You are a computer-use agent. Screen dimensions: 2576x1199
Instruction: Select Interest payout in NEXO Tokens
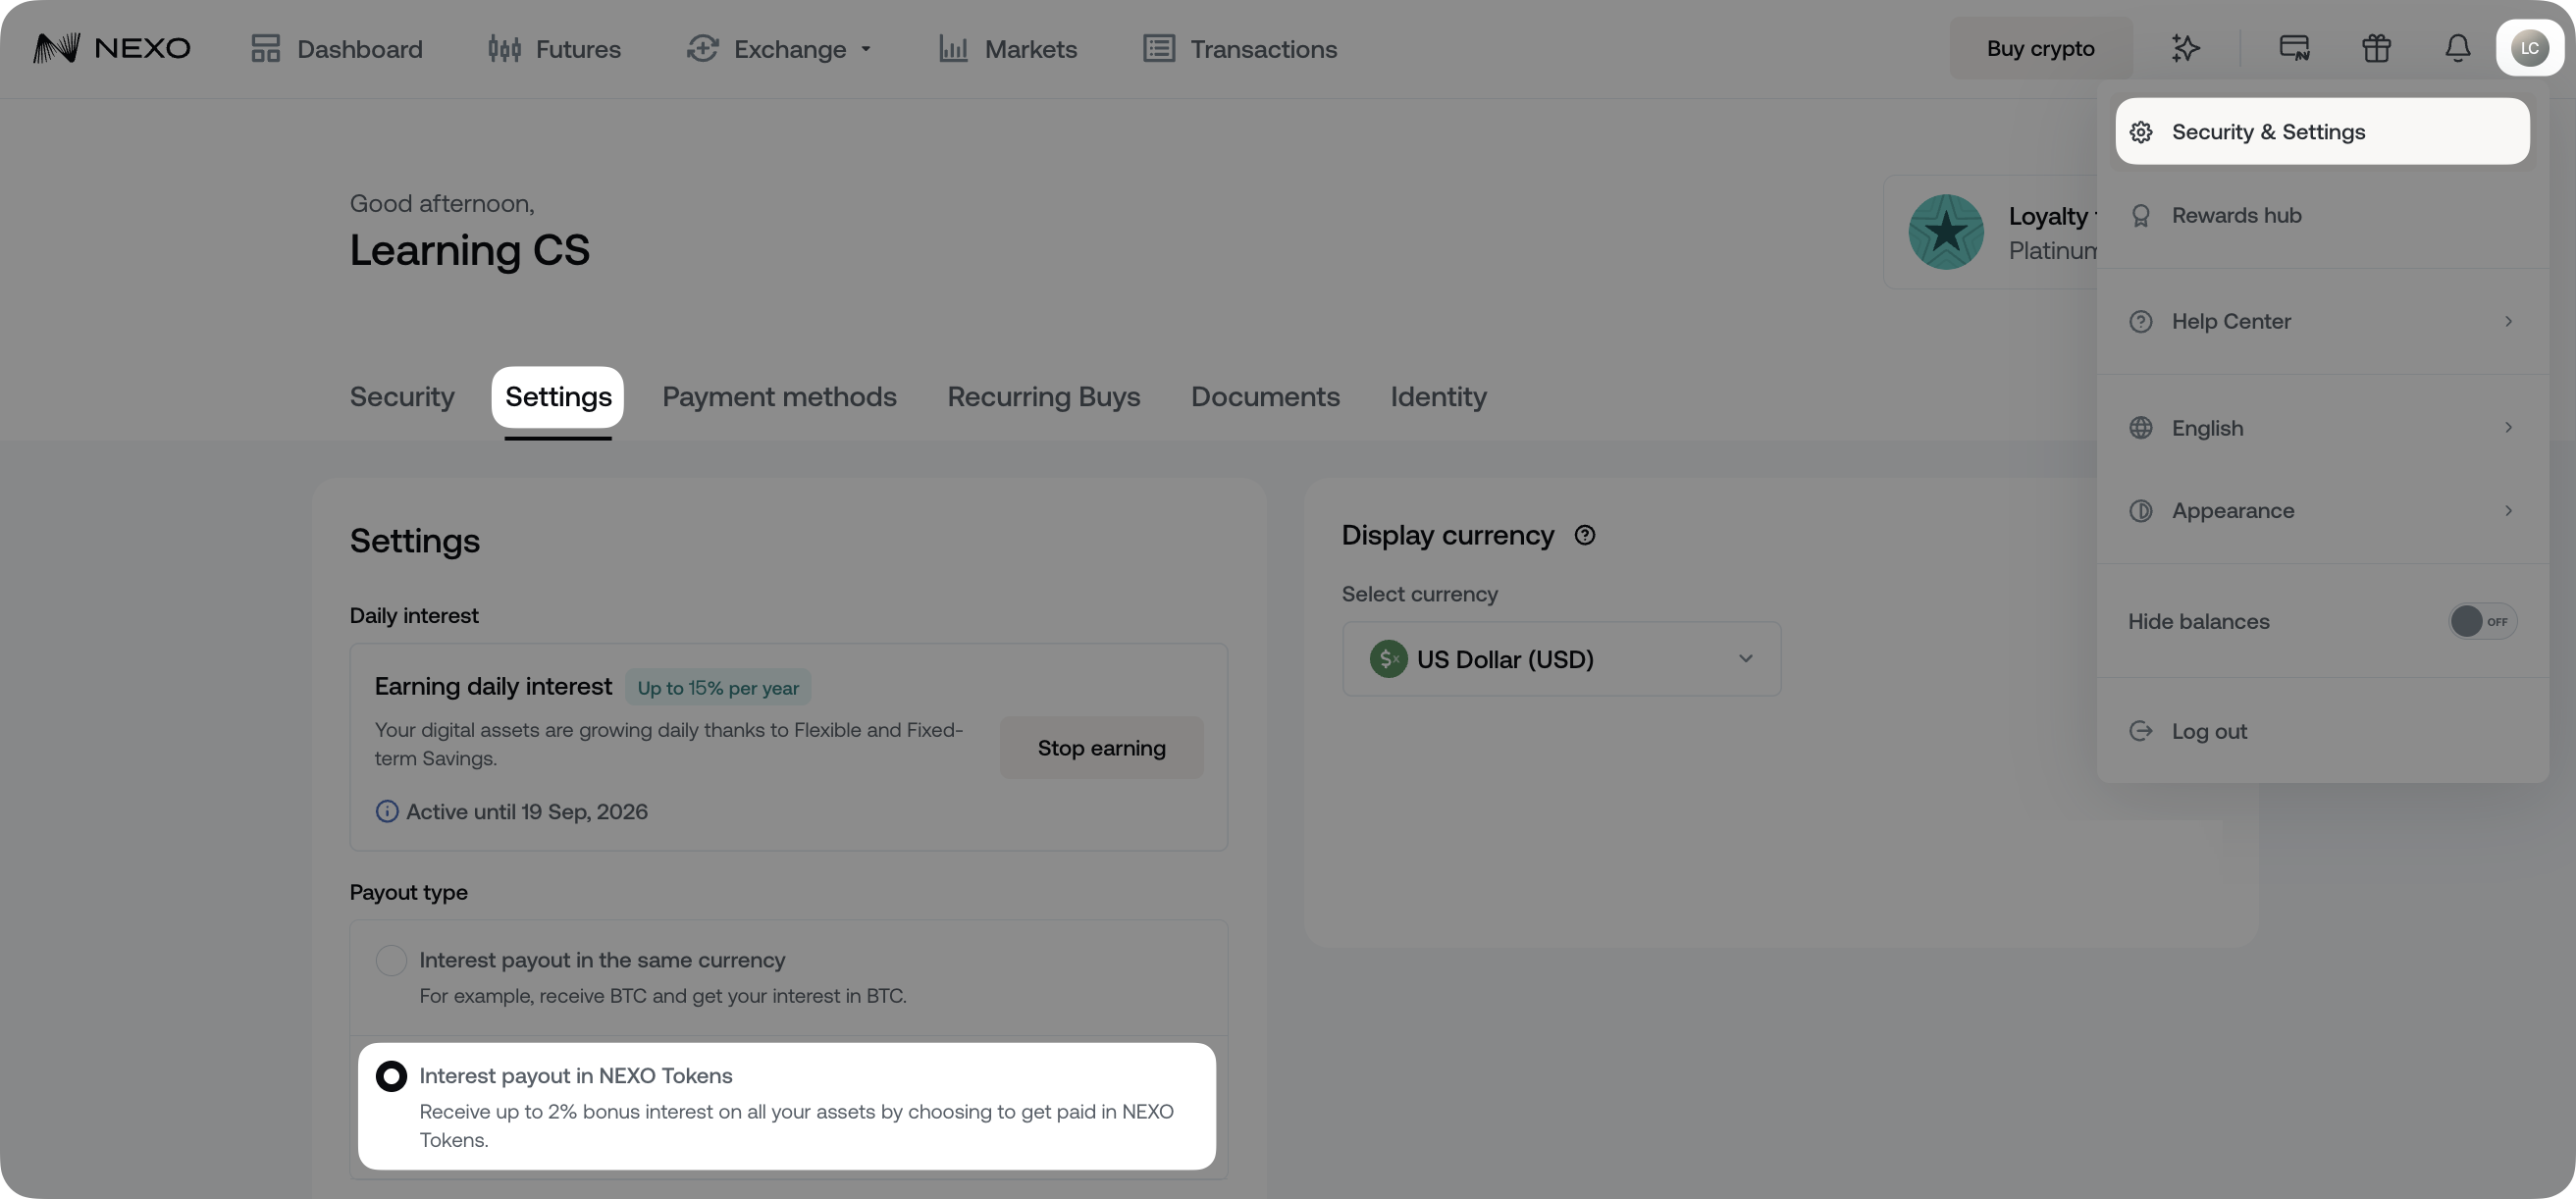point(391,1076)
